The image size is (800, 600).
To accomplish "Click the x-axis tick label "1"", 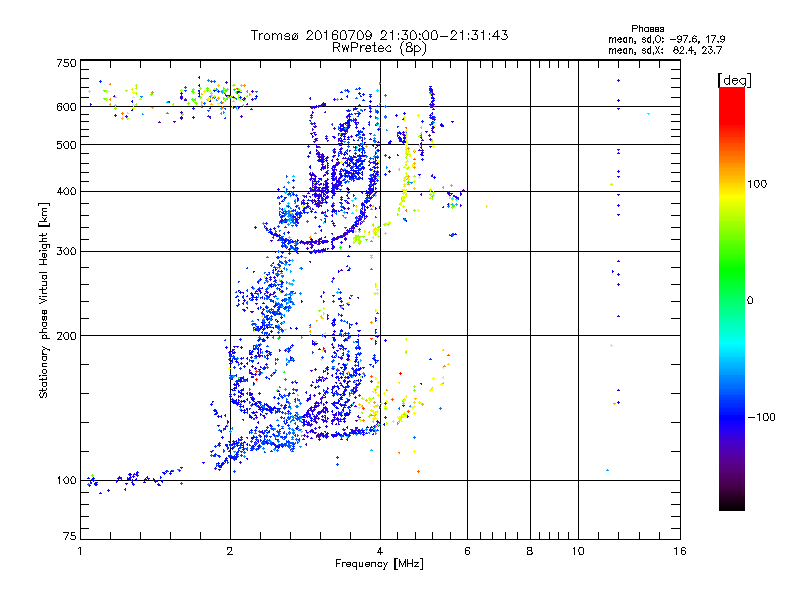I will [80, 551].
